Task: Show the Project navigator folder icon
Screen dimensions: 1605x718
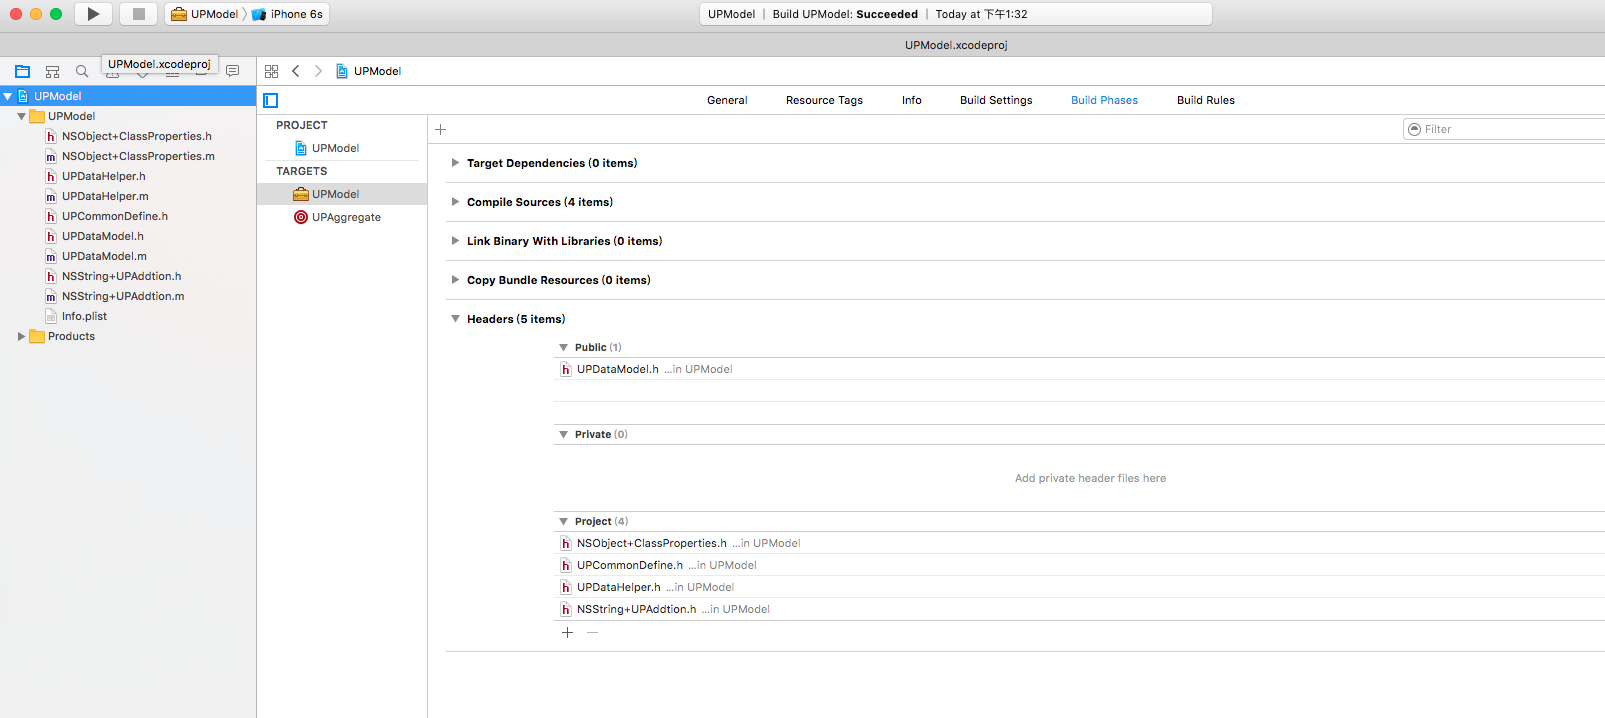Action: [x=22, y=71]
